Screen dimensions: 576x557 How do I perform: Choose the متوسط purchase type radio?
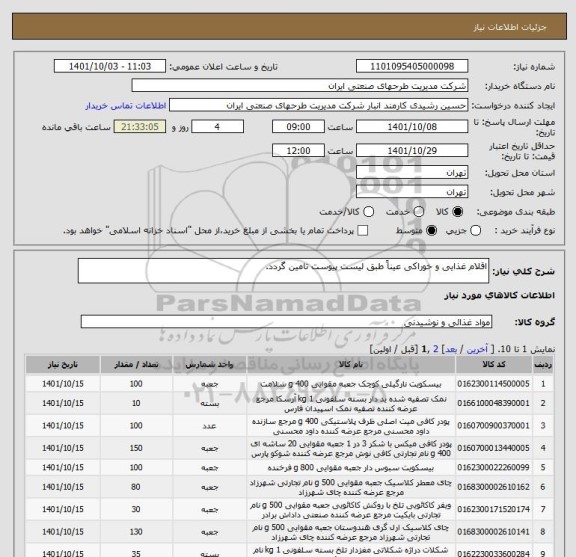pyautogui.click(x=431, y=230)
